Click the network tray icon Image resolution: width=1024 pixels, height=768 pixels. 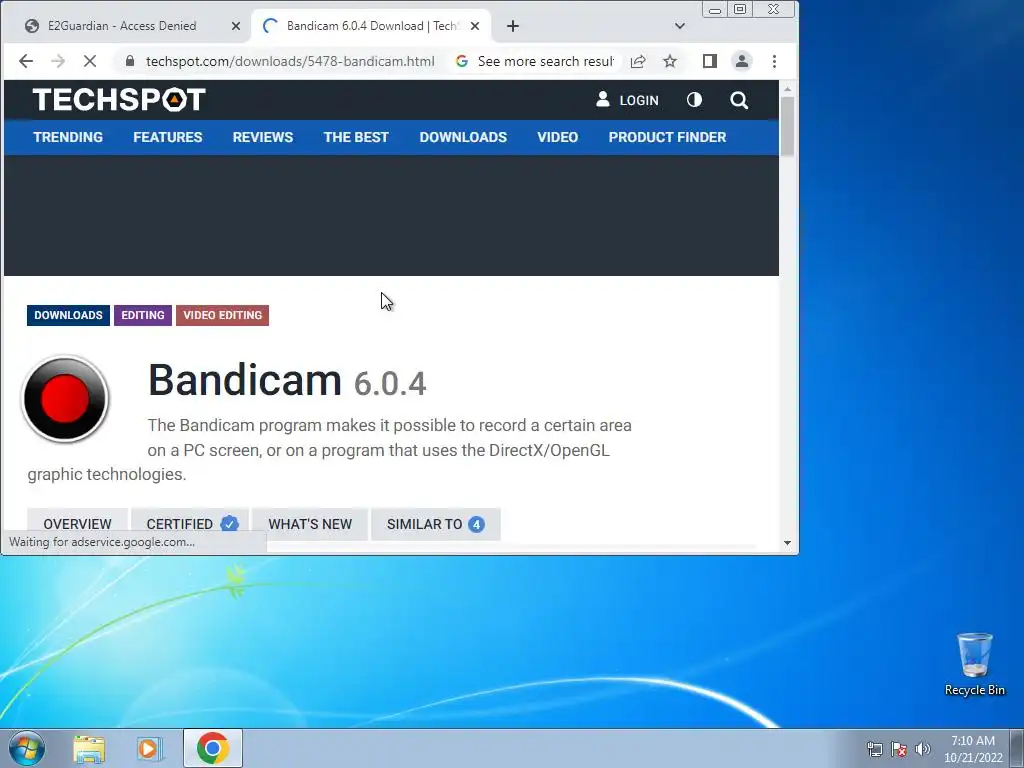874,749
